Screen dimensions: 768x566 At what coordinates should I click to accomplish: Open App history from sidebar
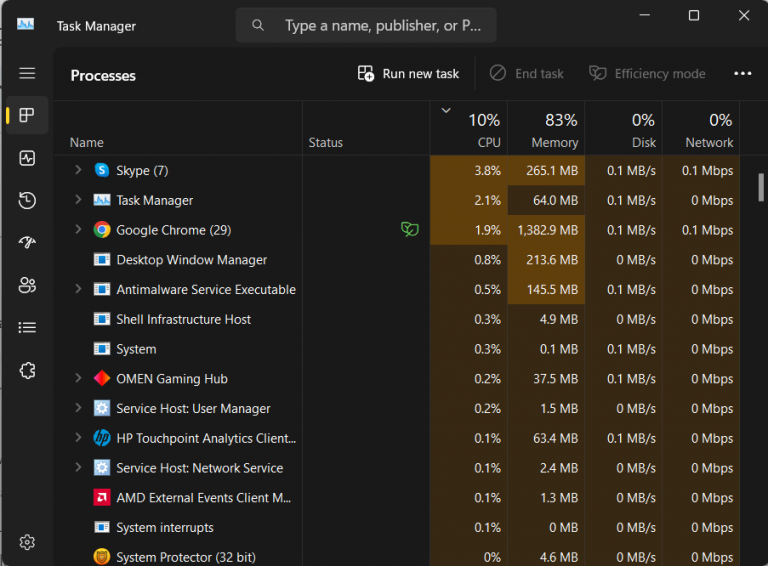point(27,201)
